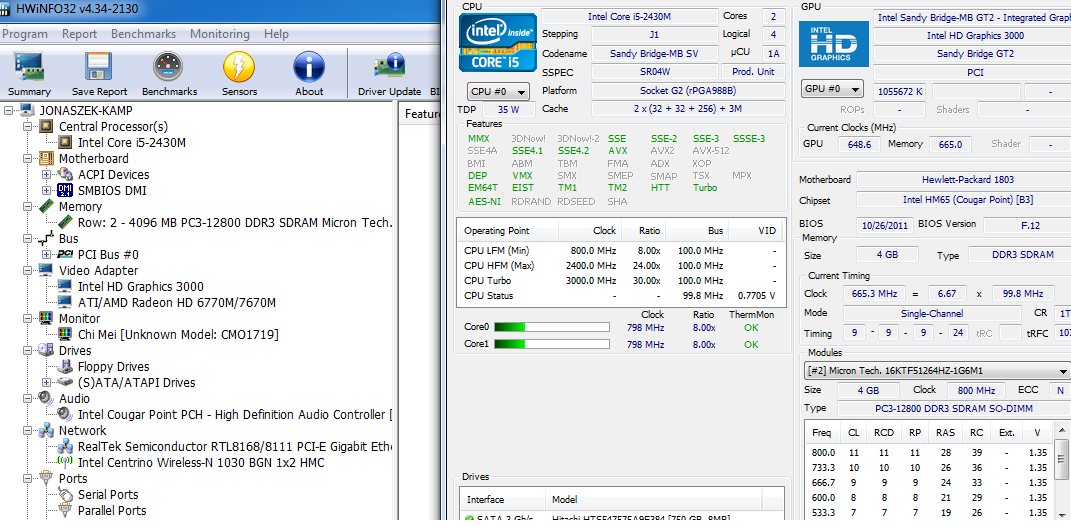Image resolution: width=1071 pixels, height=527 pixels.
Task: Click the Network node icon
Action: click(47, 430)
